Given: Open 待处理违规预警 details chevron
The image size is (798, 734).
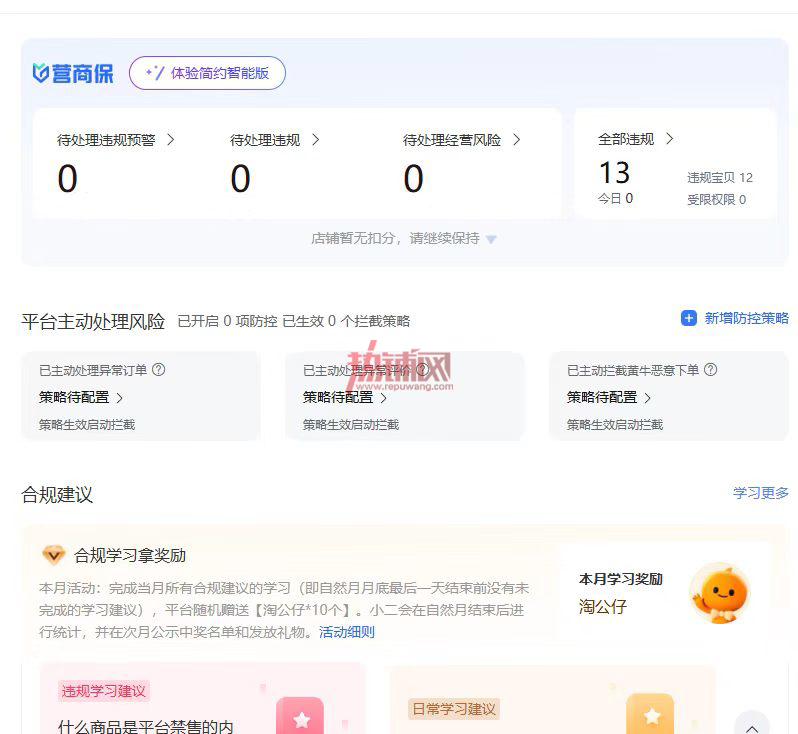Looking at the screenshot, I should (171, 139).
